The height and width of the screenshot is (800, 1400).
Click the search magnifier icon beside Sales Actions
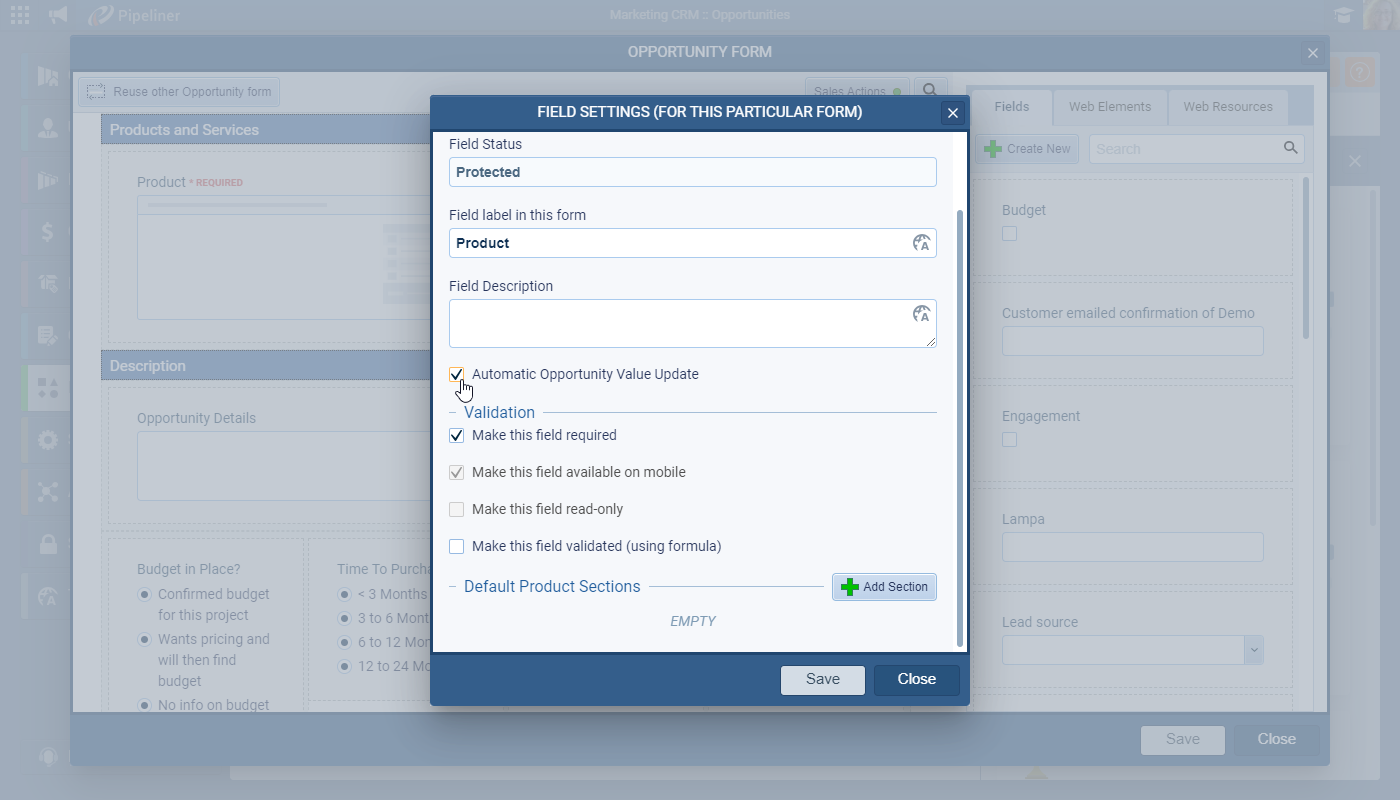[930, 91]
